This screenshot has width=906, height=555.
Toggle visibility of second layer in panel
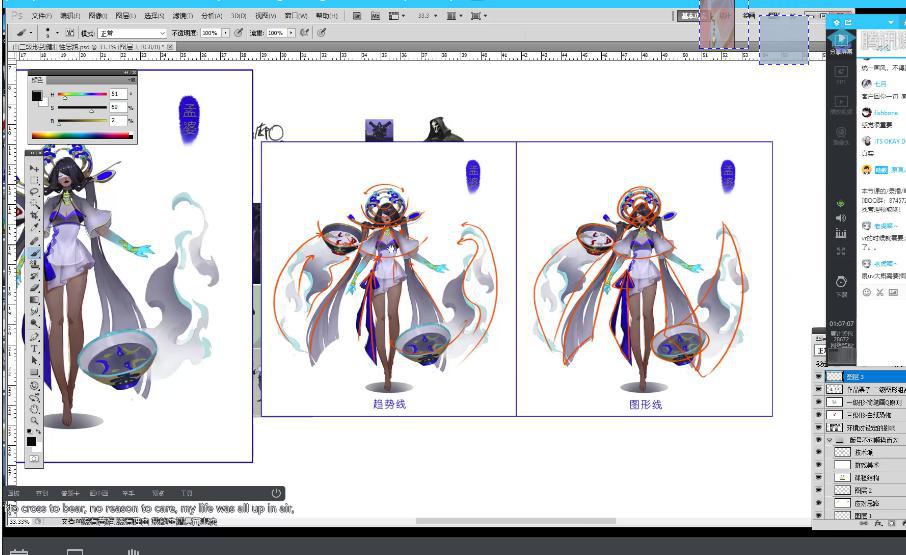(818, 389)
